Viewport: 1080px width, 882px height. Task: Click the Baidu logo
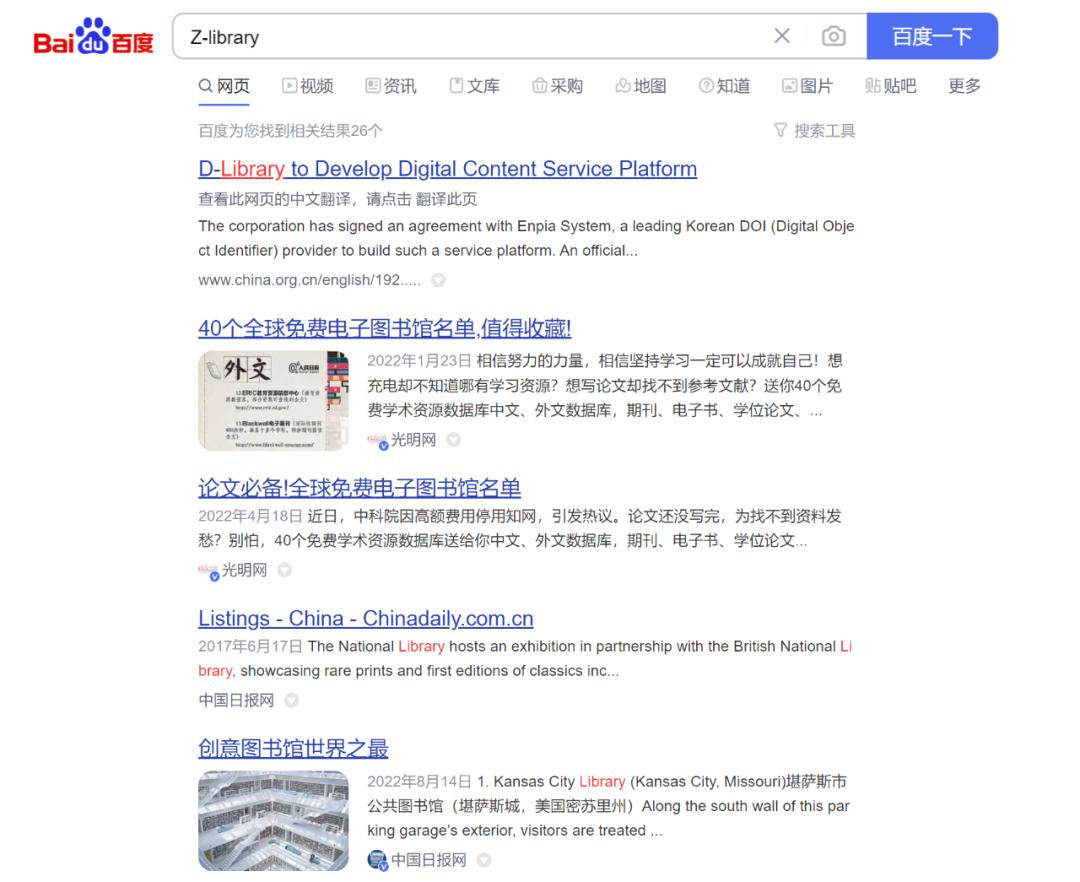[x=92, y=36]
